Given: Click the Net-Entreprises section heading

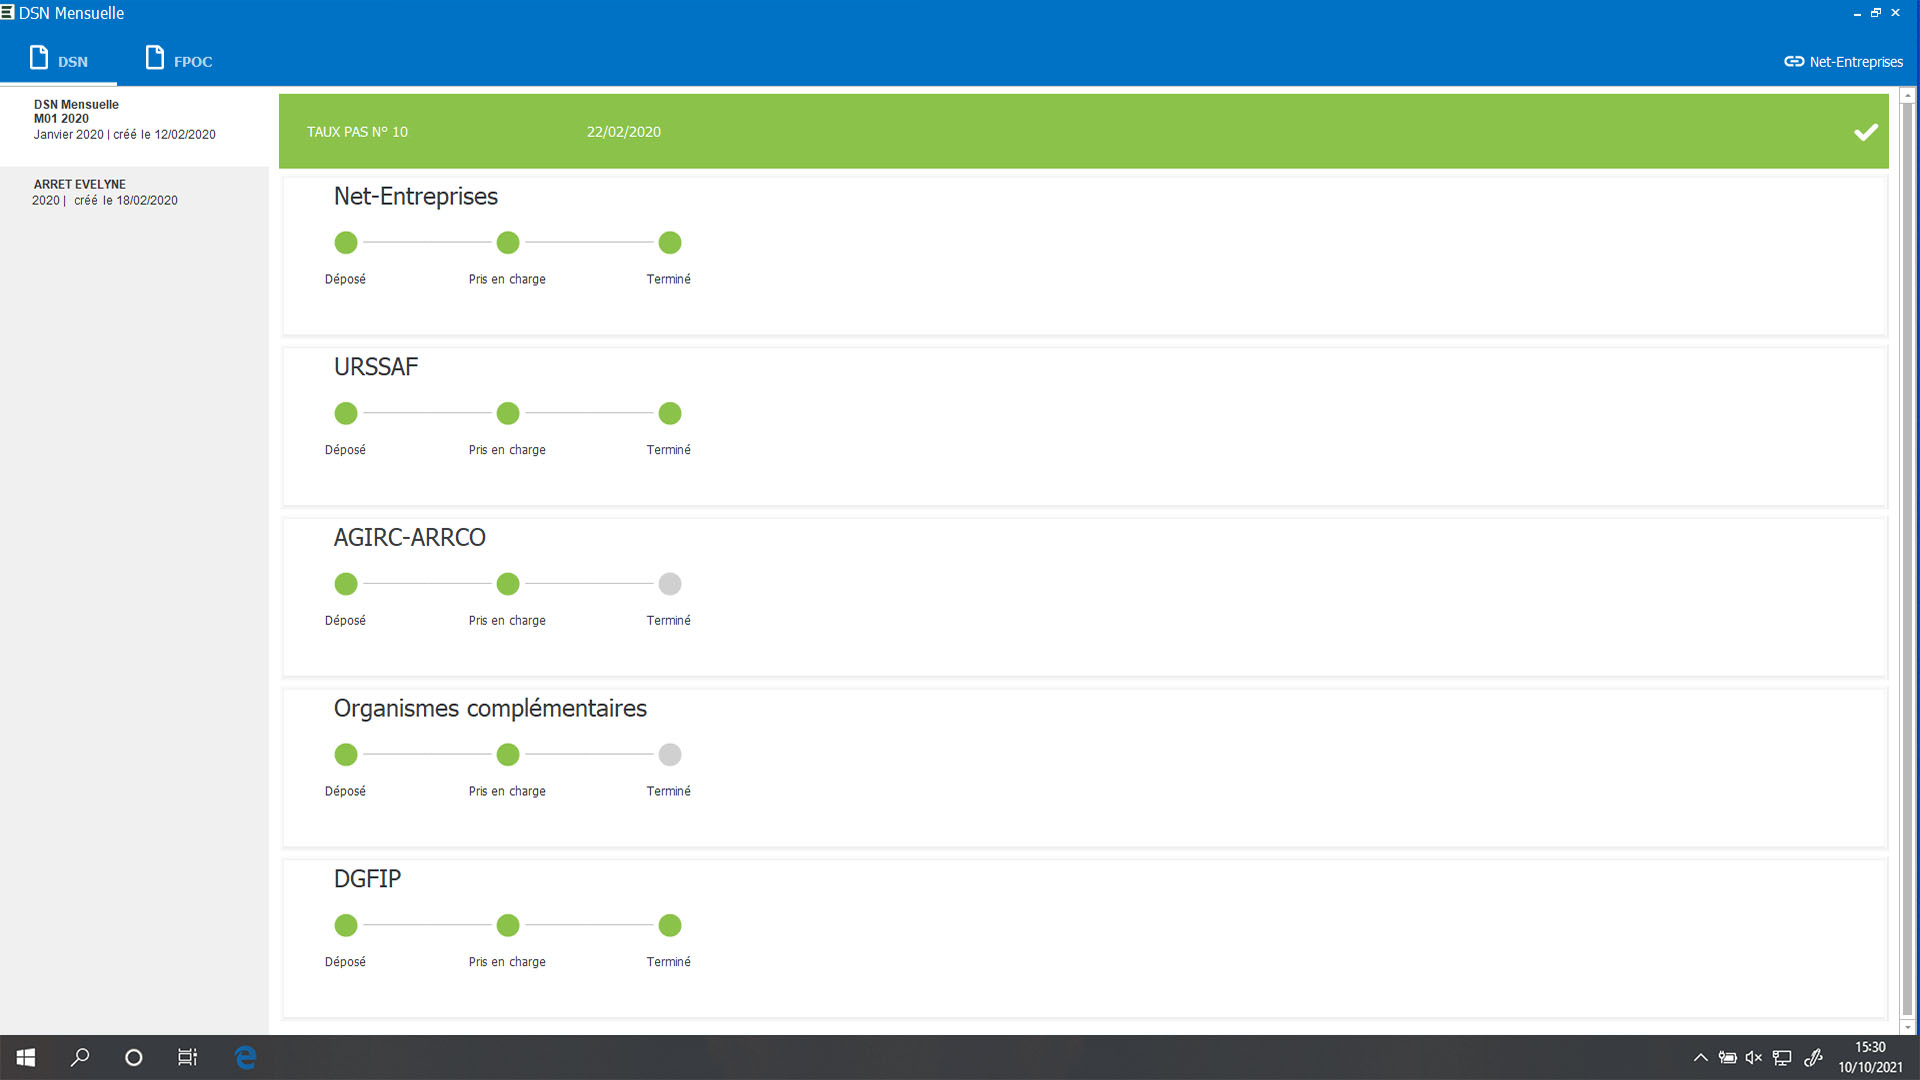Looking at the screenshot, I should 416,196.
